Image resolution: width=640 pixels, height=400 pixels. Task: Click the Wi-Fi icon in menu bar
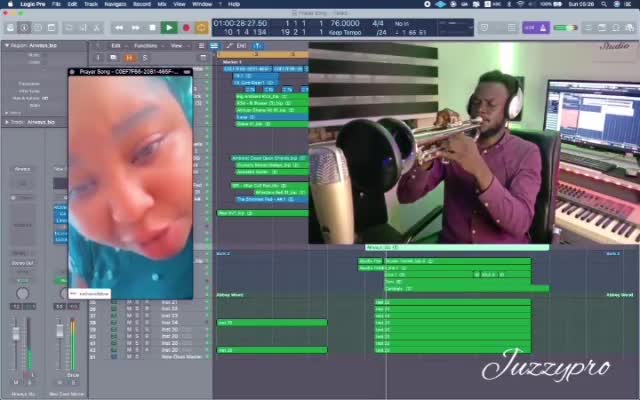pos(520,4)
